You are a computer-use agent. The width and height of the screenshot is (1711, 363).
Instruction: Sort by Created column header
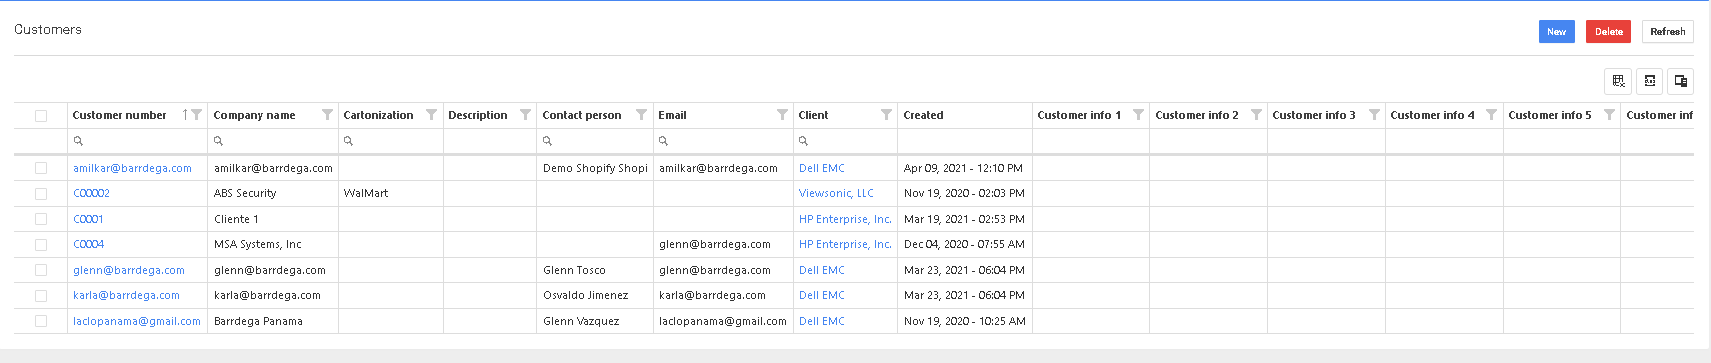pyautogui.click(x=923, y=115)
